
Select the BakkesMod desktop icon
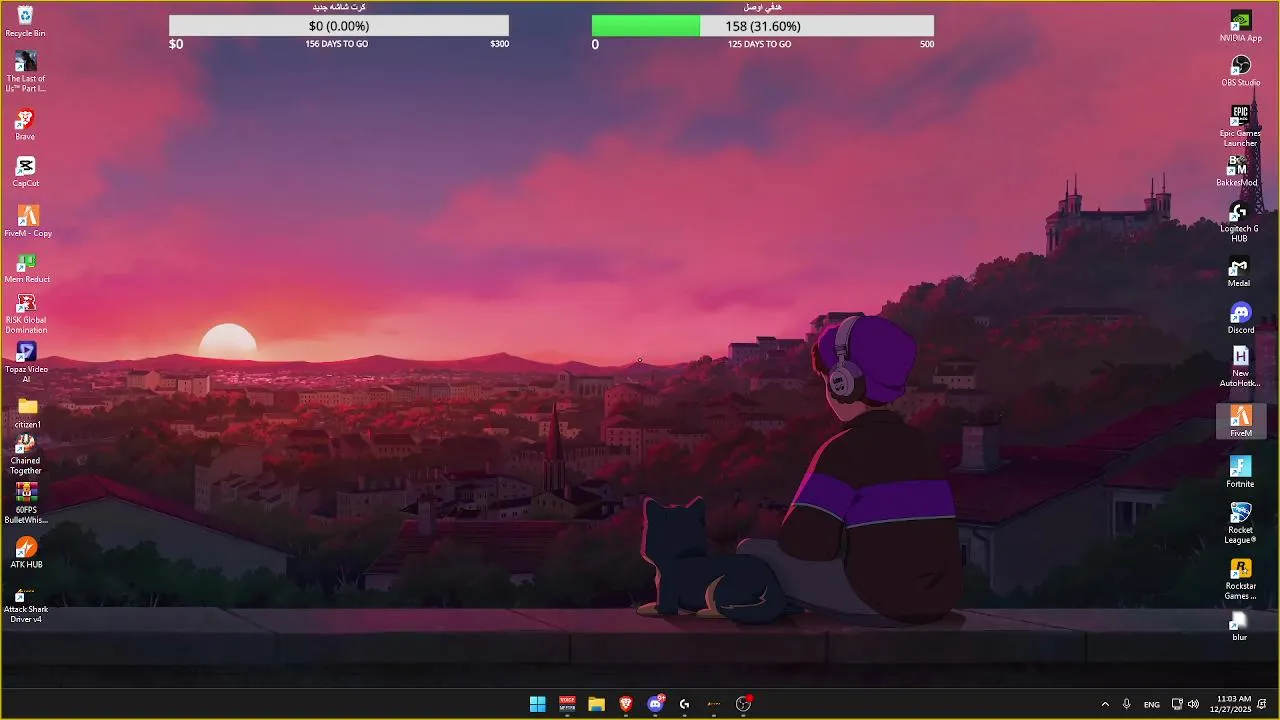point(1238,171)
